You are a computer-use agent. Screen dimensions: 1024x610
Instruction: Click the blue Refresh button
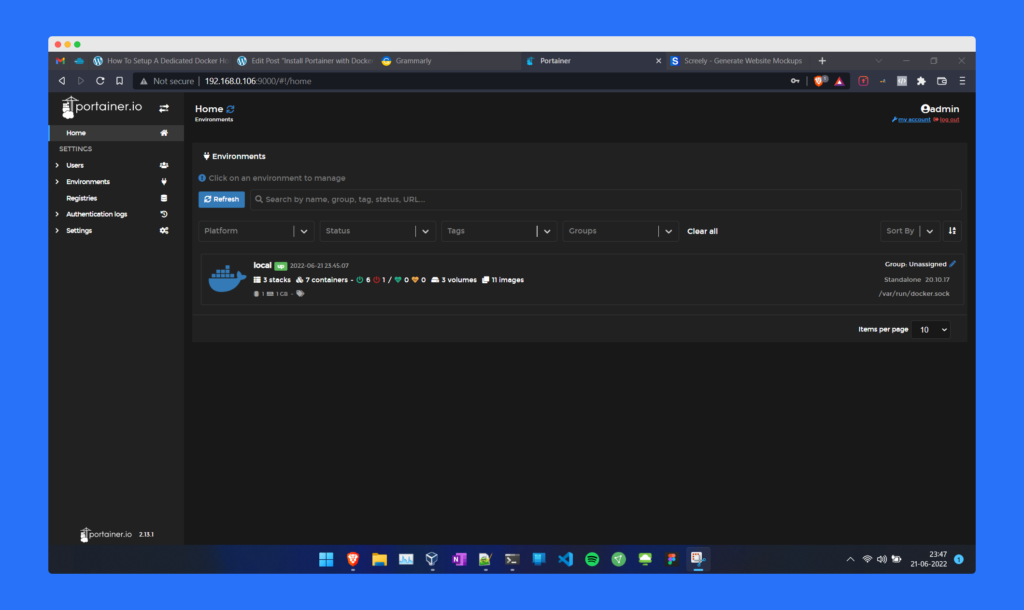[x=221, y=199]
